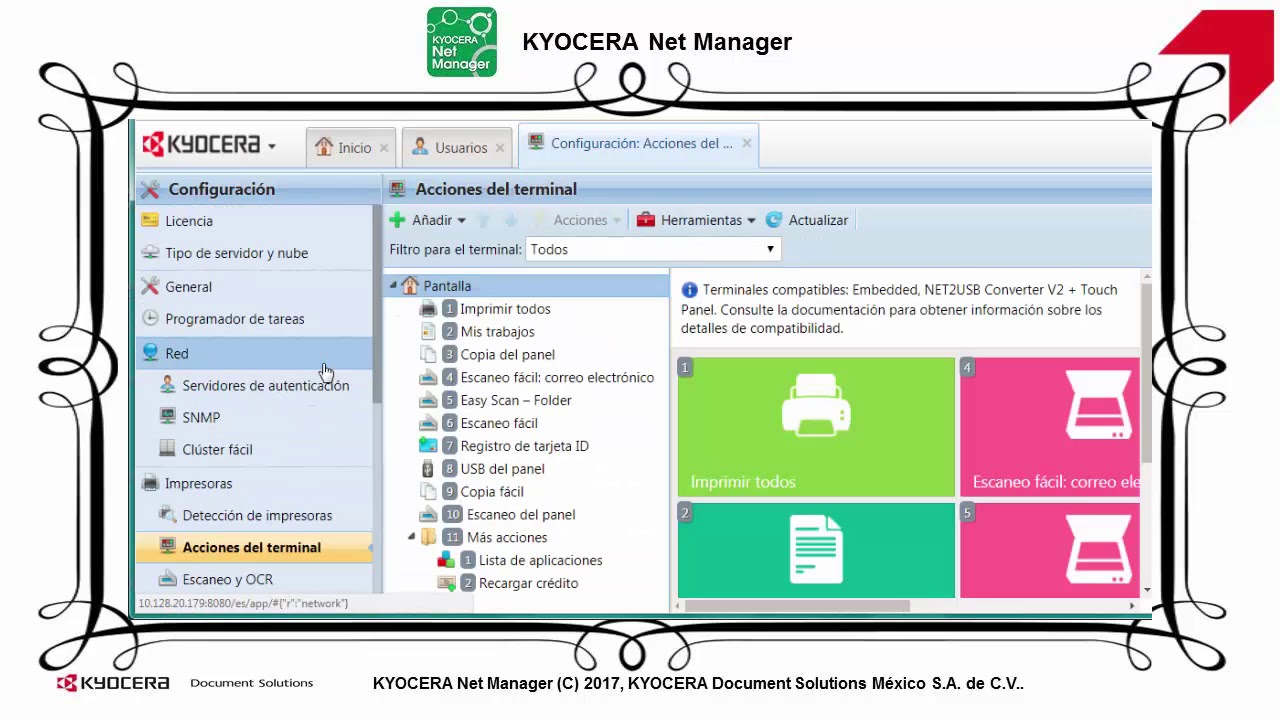This screenshot has width=1280, height=720.
Task: Click the teal tile number 2
Action: [816, 550]
